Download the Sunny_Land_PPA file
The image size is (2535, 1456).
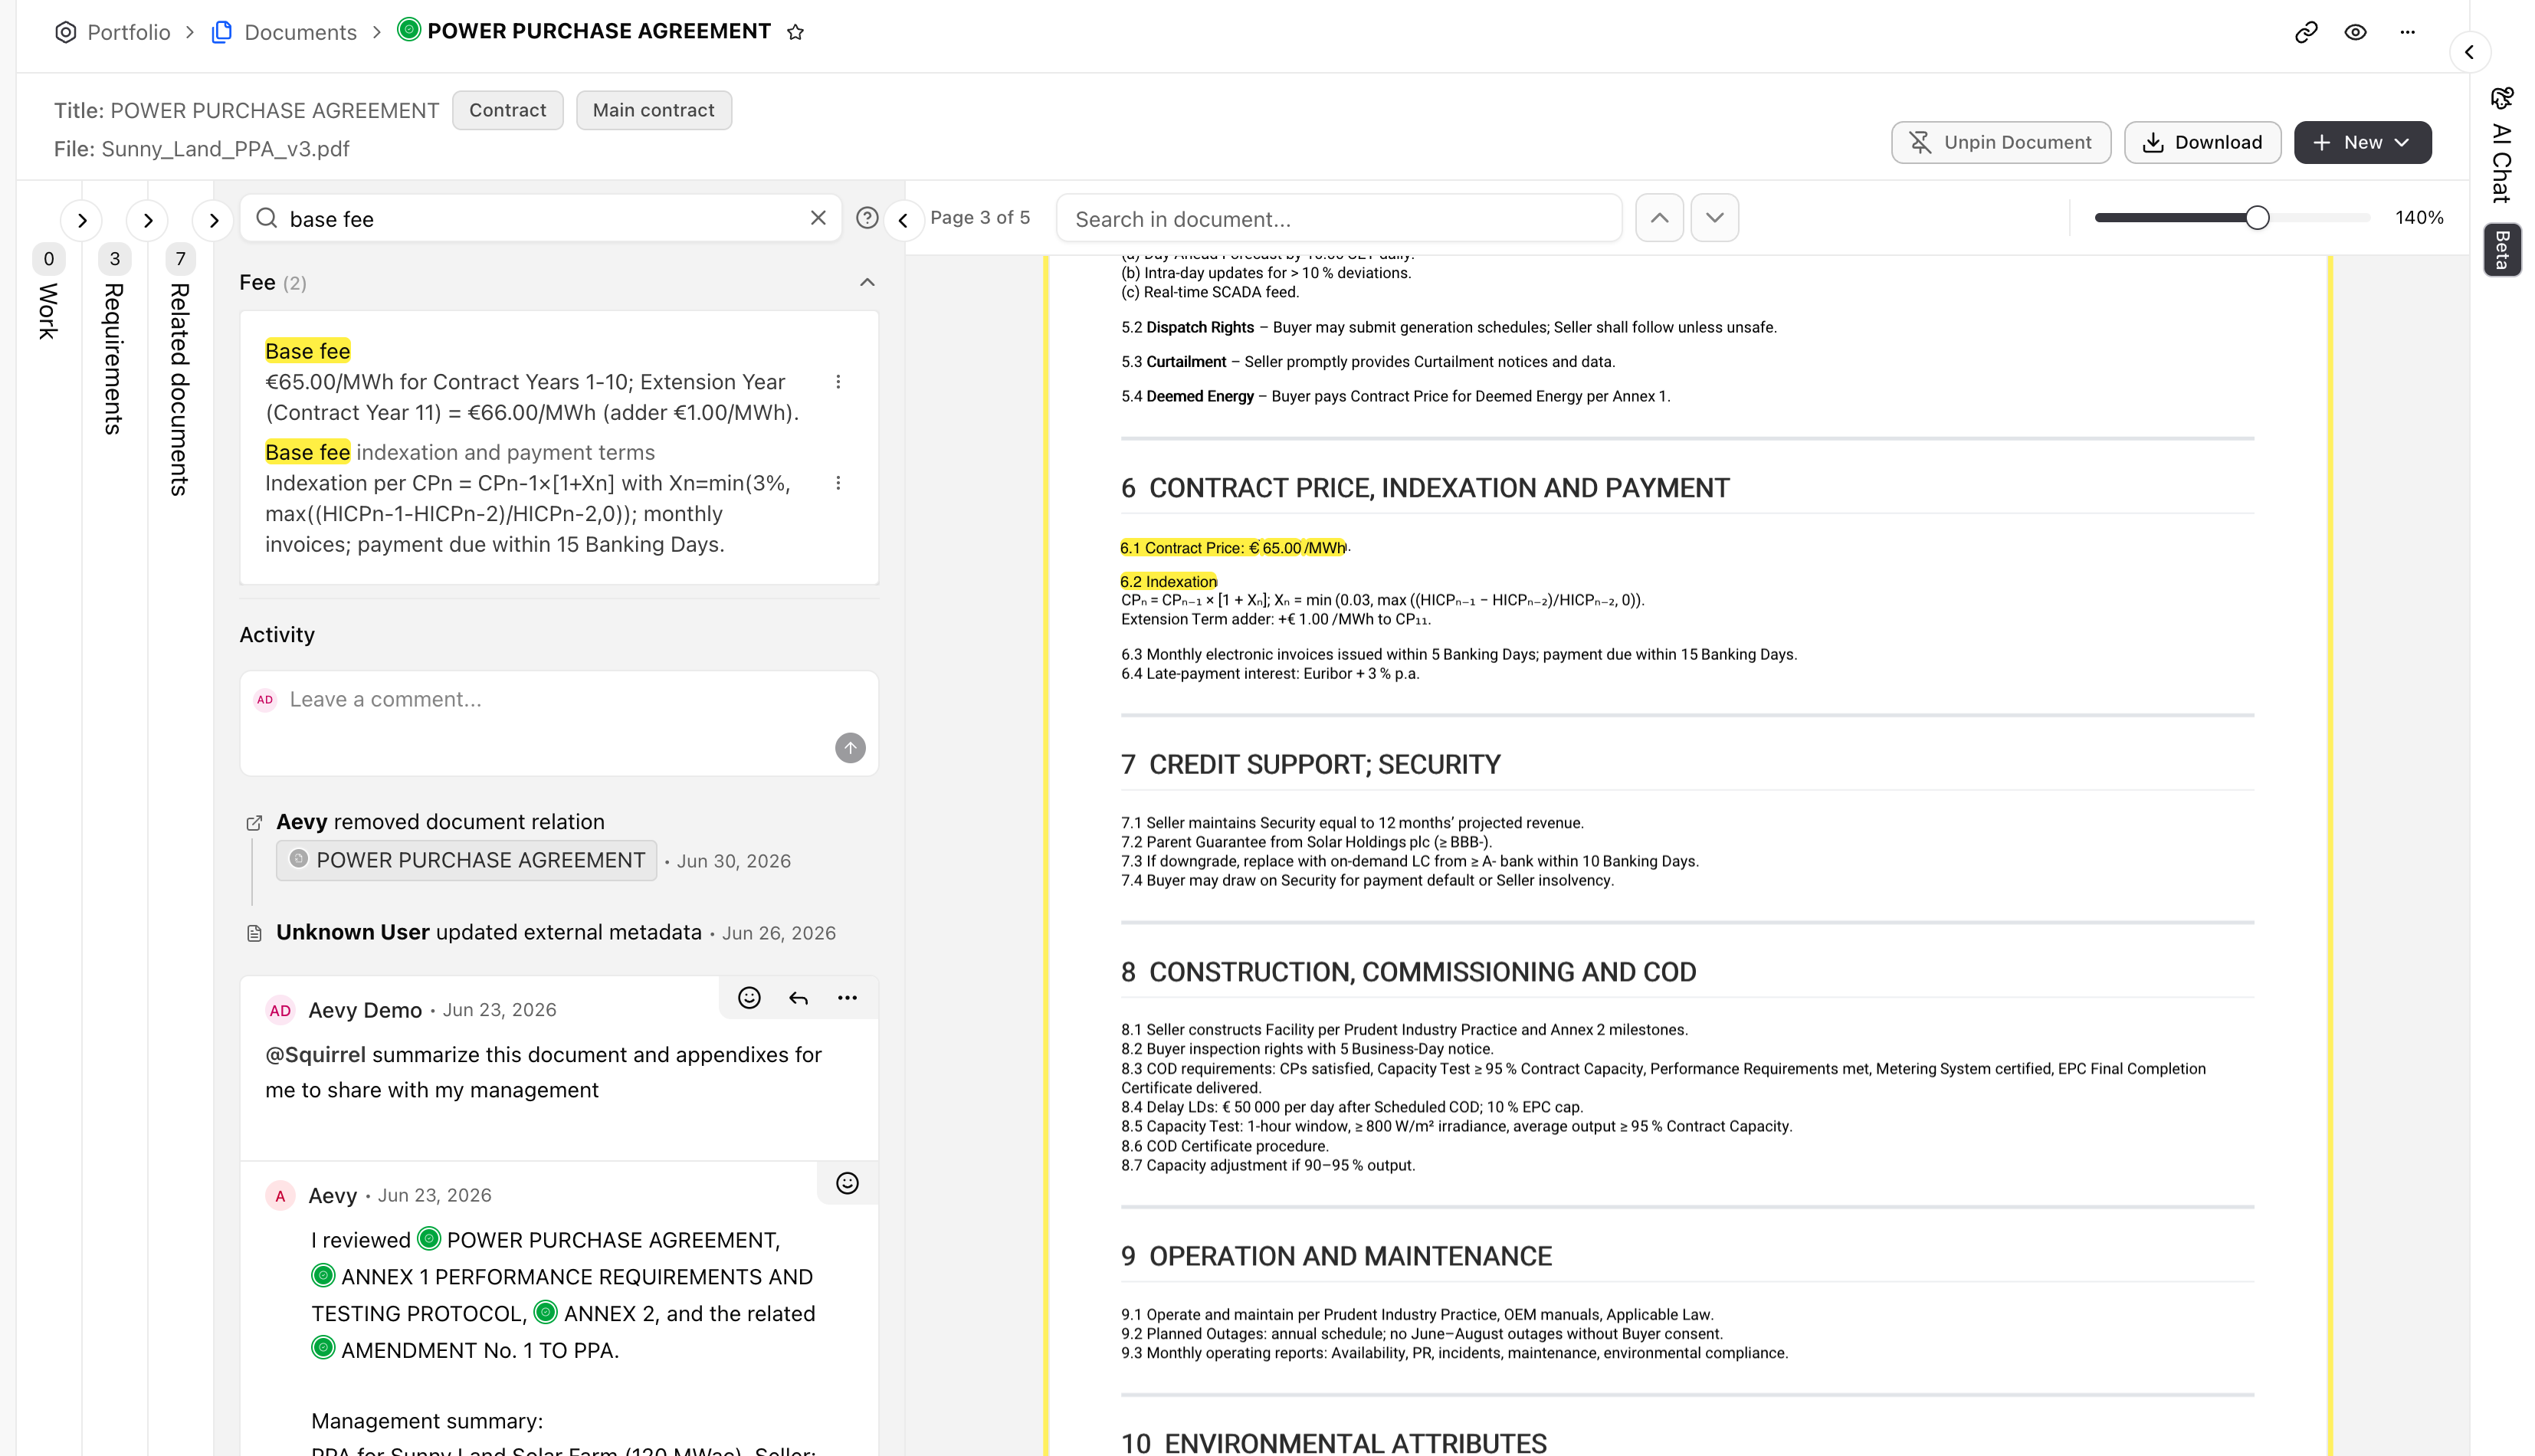coord(2202,142)
